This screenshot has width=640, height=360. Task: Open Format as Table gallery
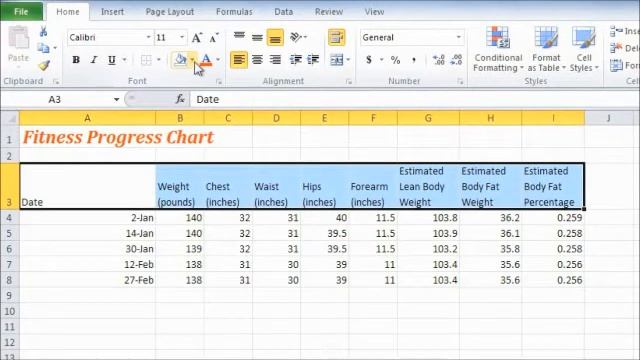[x=546, y=49]
